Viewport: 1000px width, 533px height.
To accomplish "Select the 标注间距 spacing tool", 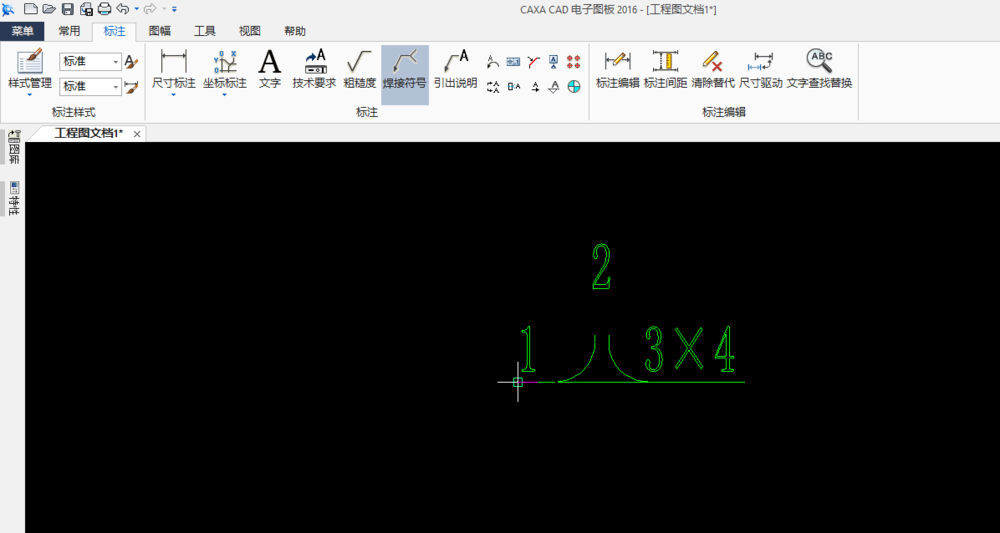I will (x=665, y=68).
